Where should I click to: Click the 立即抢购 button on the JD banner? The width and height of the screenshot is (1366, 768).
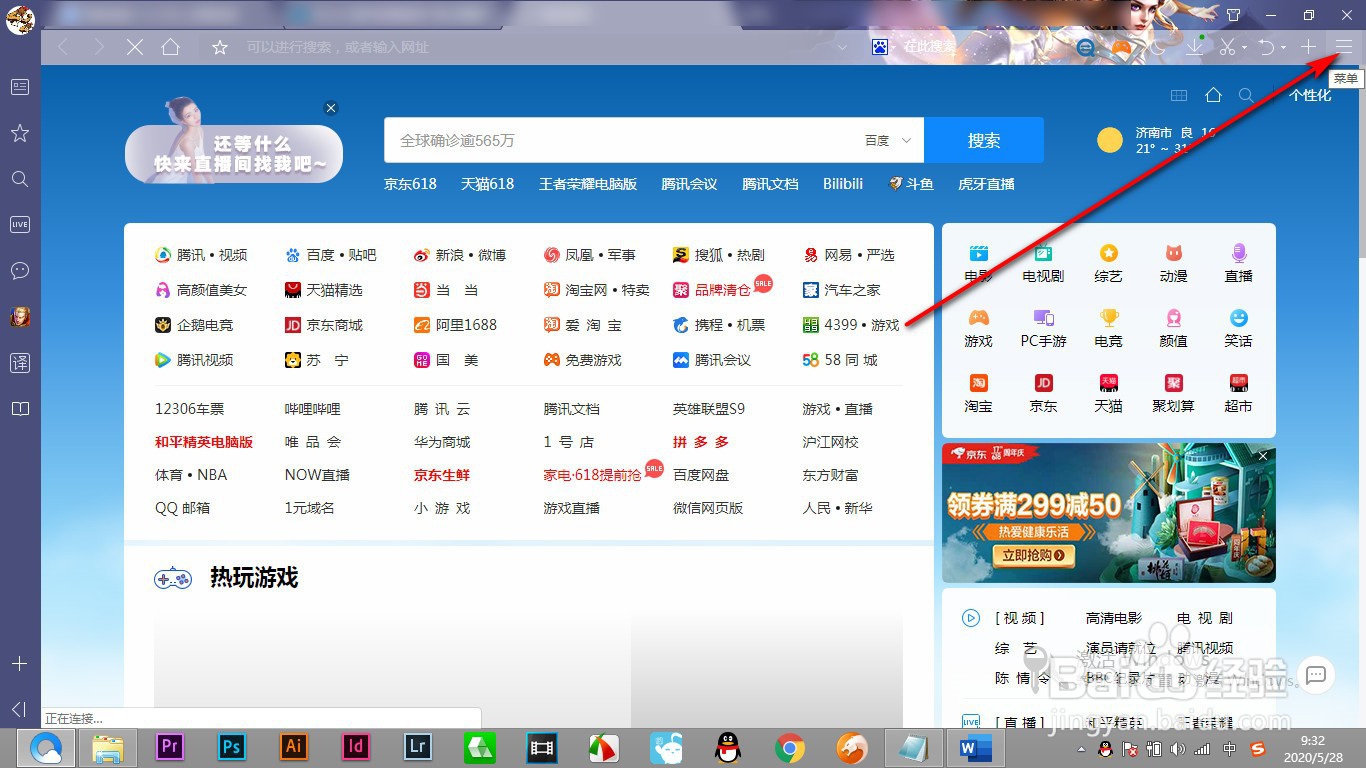pyautogui.click(x=1036, y=556)
